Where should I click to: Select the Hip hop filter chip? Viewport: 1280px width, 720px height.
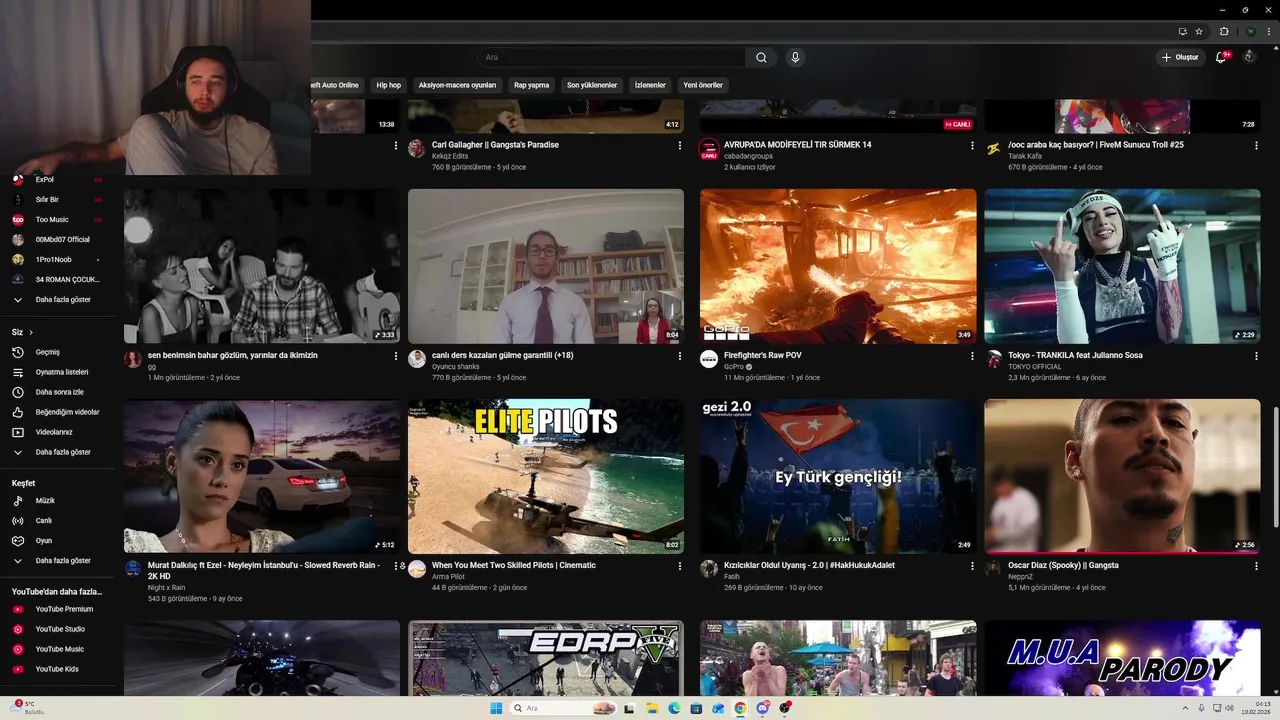click(x=388, y=85)
